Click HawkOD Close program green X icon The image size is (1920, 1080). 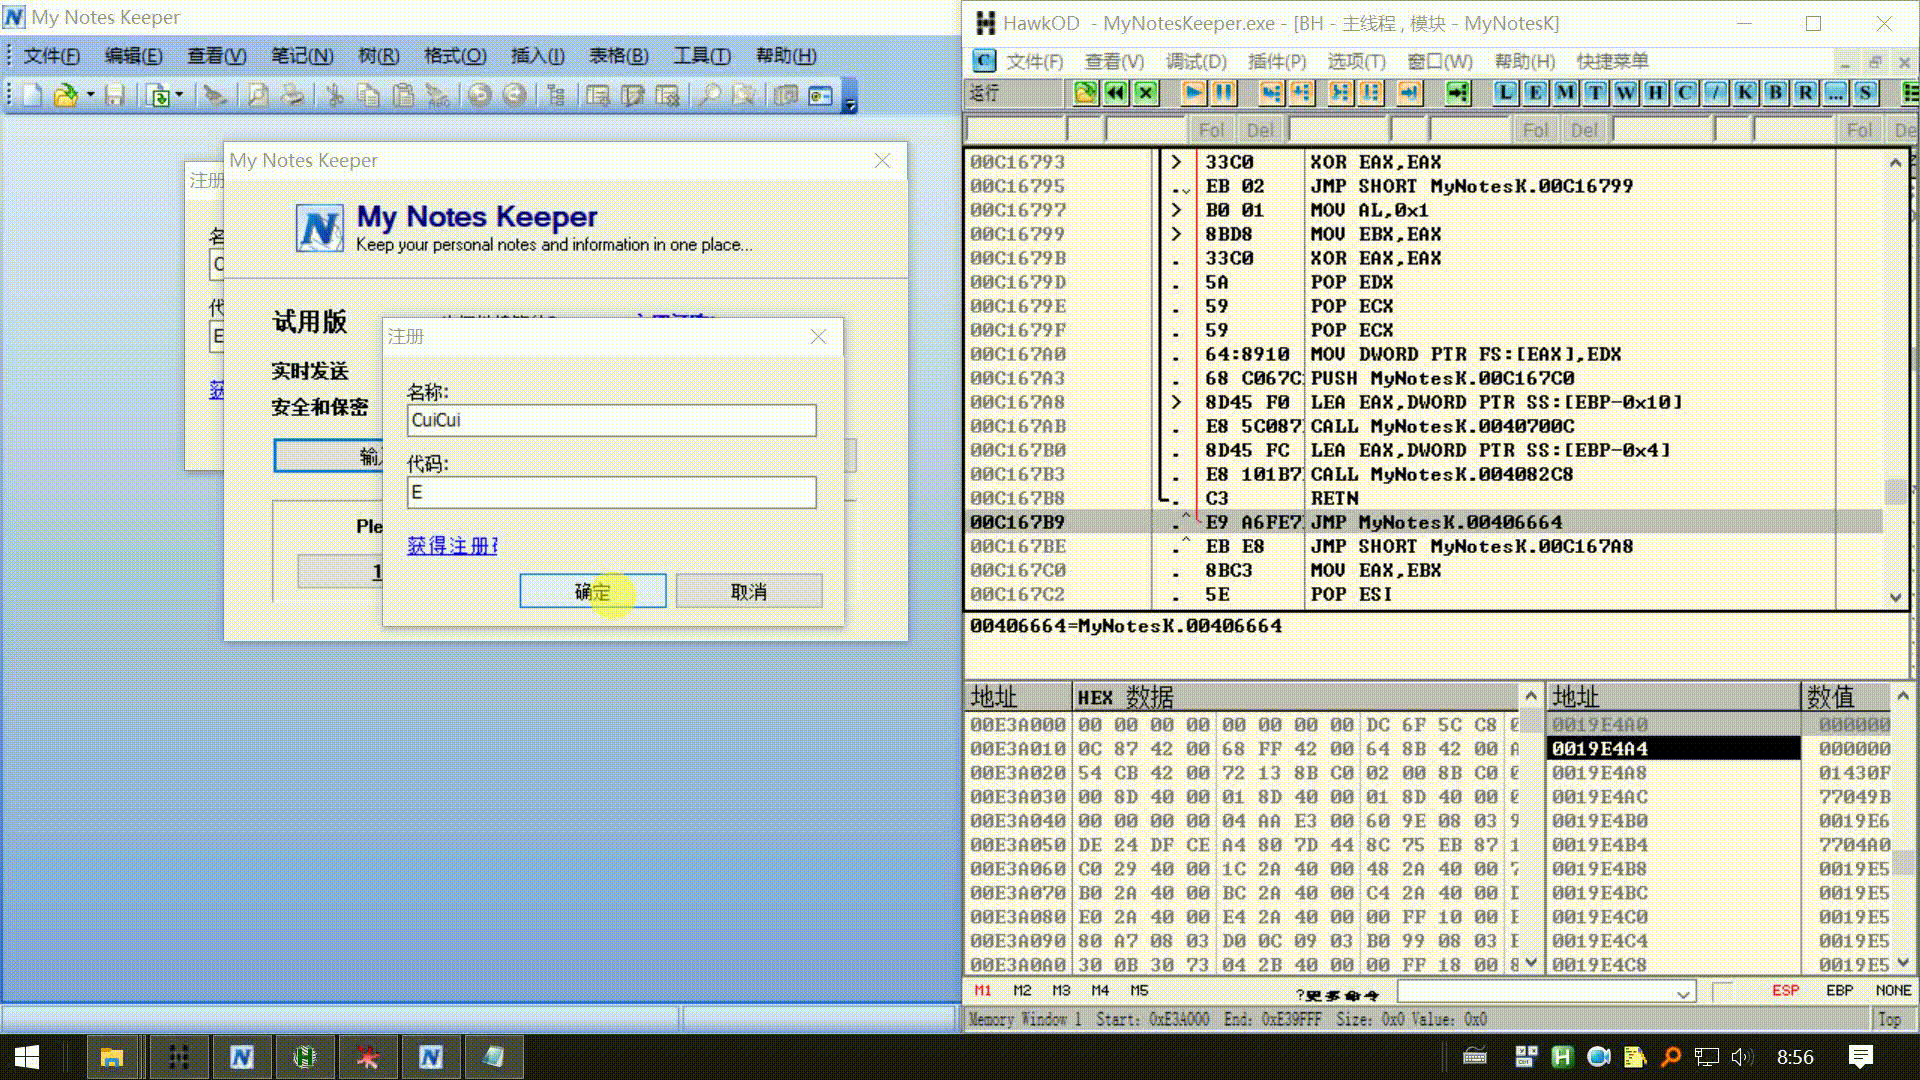1146,93
